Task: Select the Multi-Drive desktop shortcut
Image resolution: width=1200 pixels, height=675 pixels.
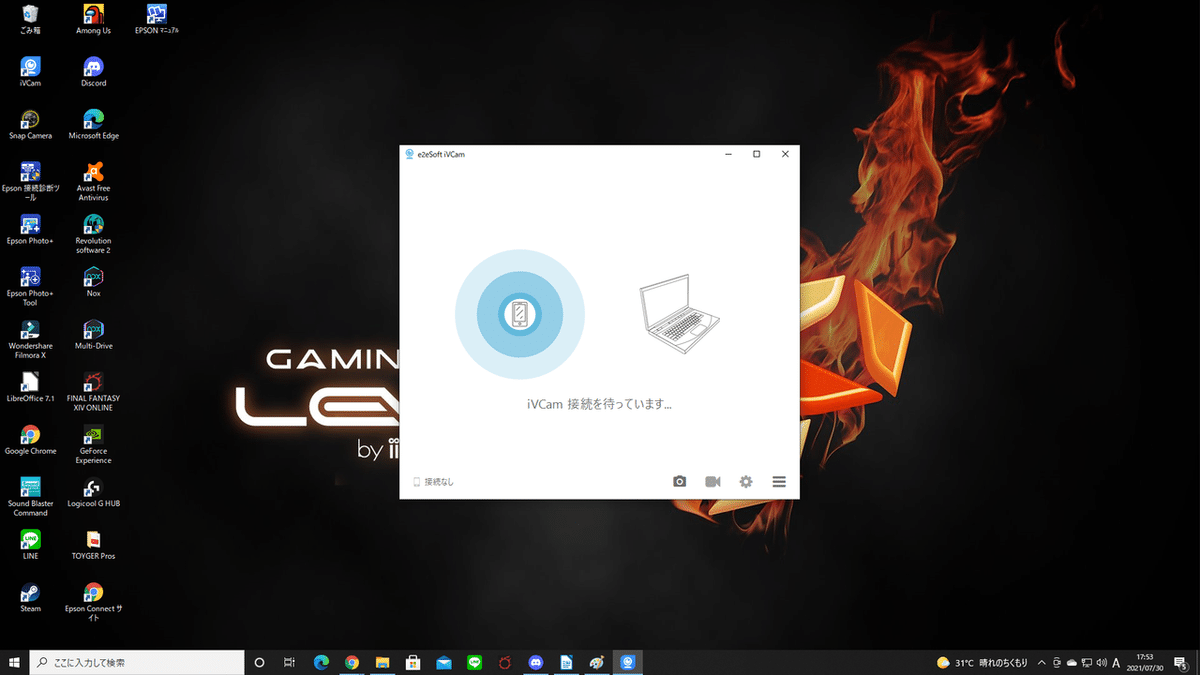Action: pos(93,334)
